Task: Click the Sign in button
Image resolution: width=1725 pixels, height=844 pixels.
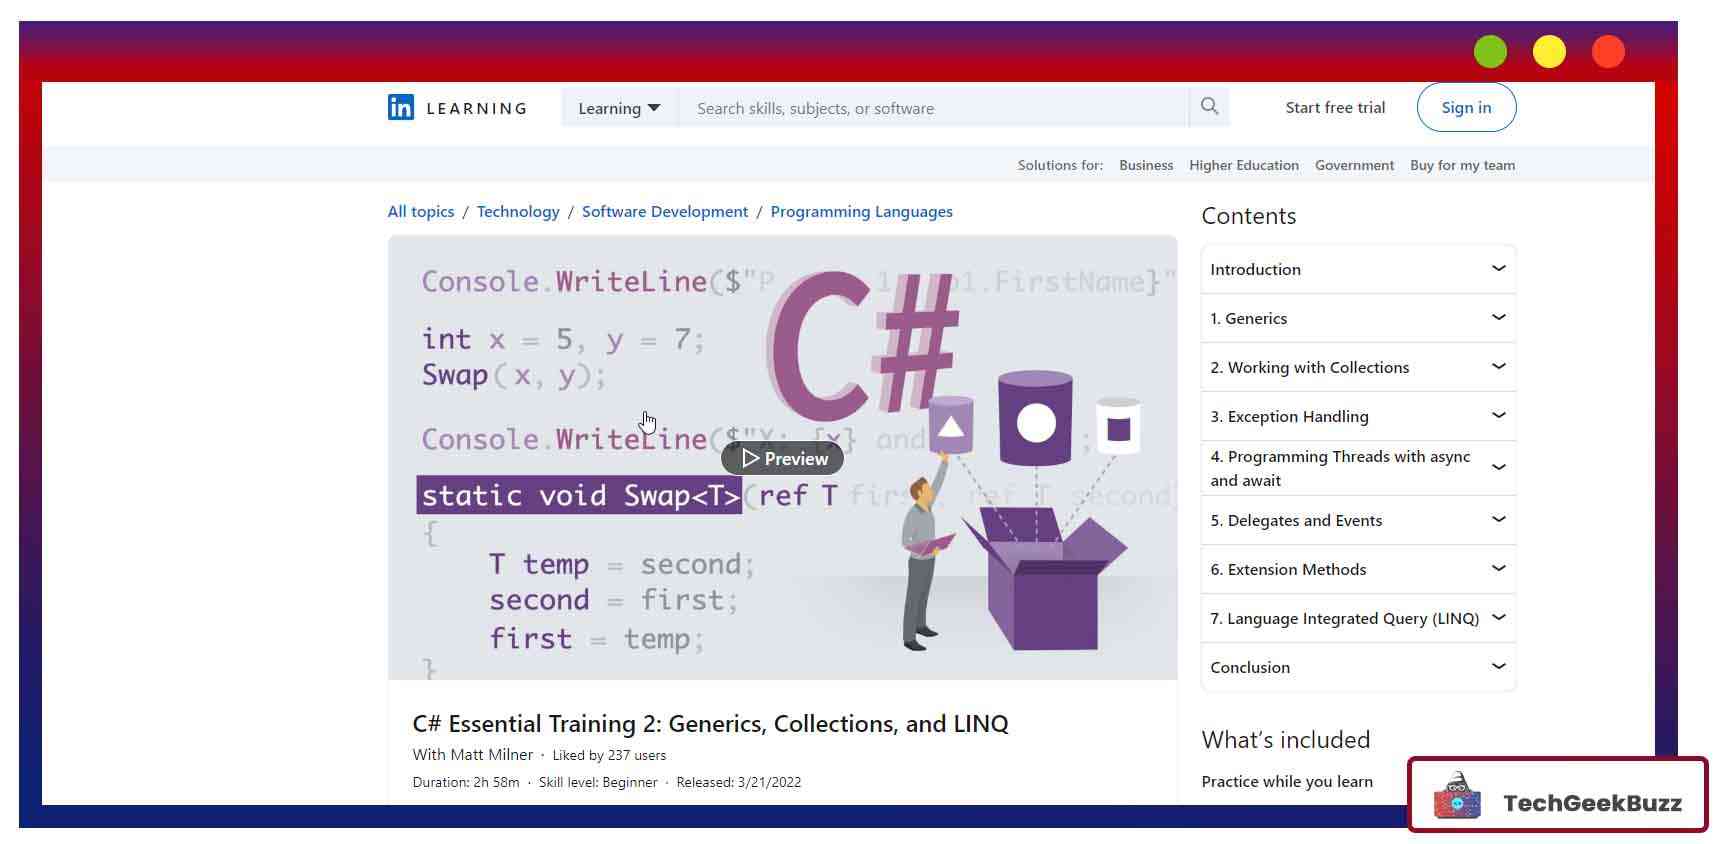Action: coord(1466,108)
